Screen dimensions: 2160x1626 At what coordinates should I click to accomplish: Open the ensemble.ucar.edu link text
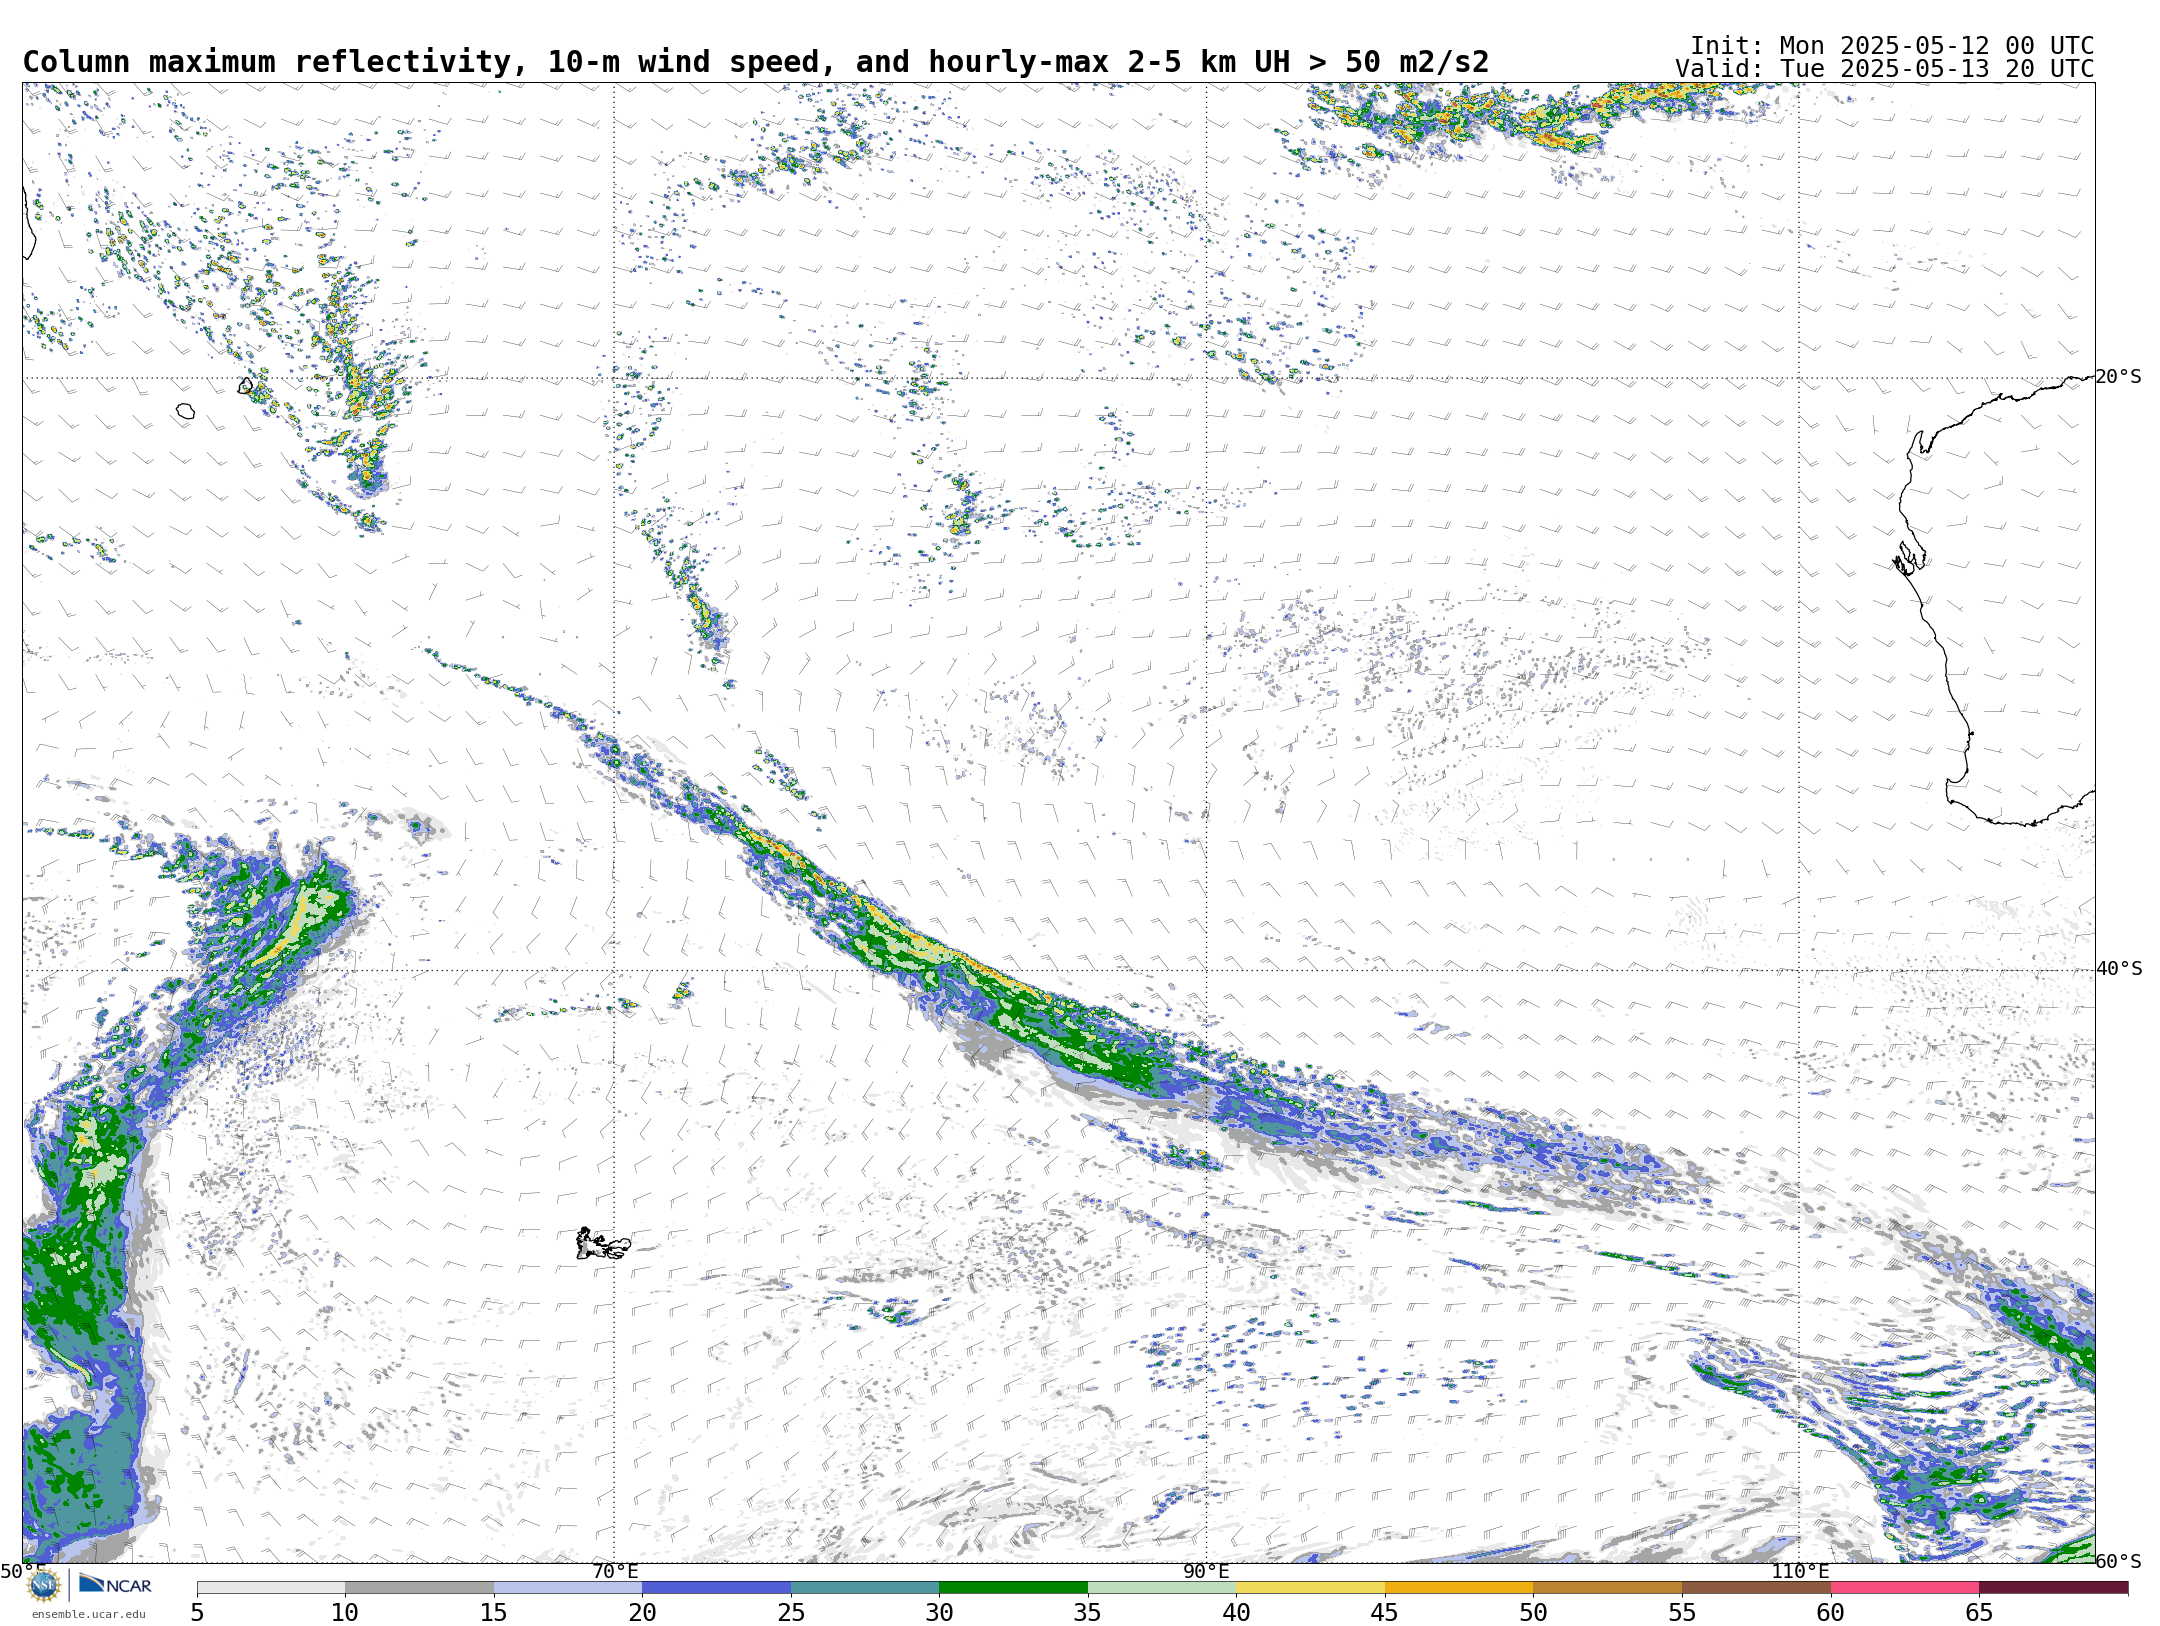[x=89, y=1614]
